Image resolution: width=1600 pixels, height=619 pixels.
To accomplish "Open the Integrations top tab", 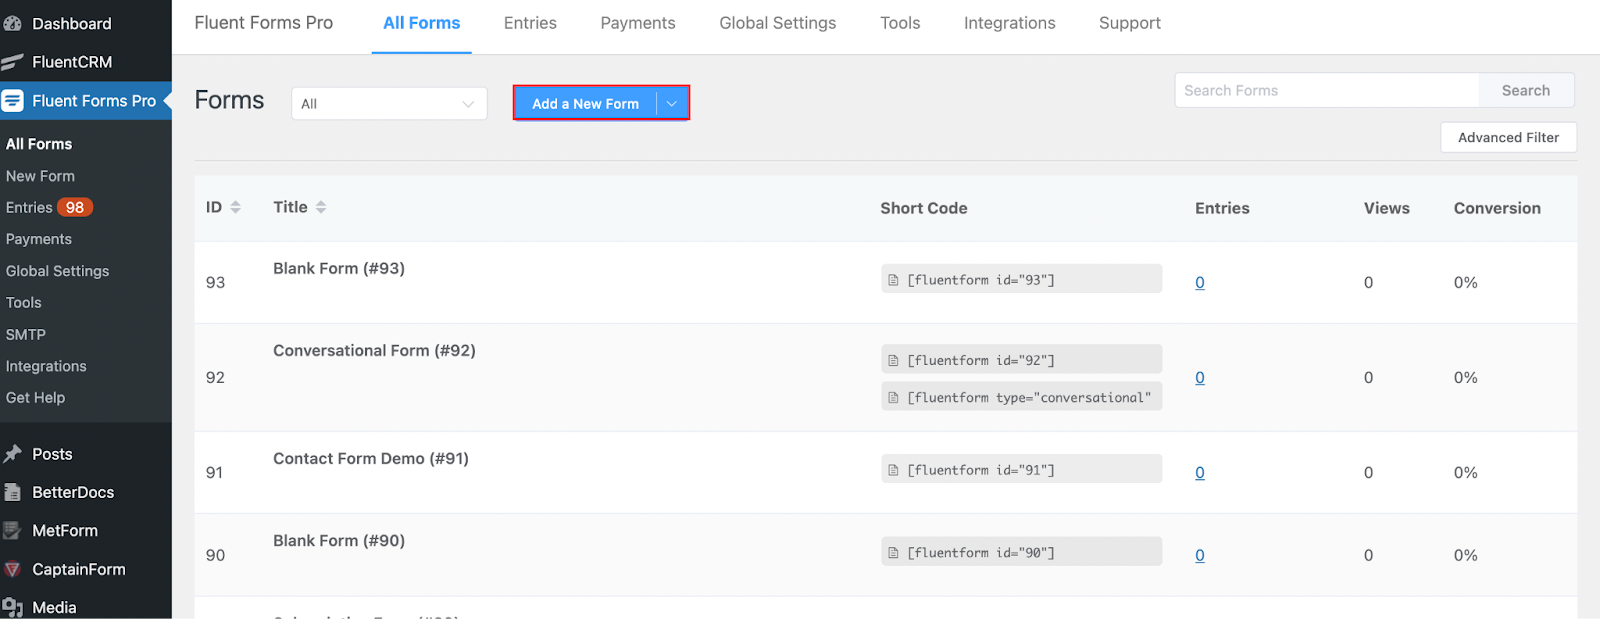I will [1009, 23].
